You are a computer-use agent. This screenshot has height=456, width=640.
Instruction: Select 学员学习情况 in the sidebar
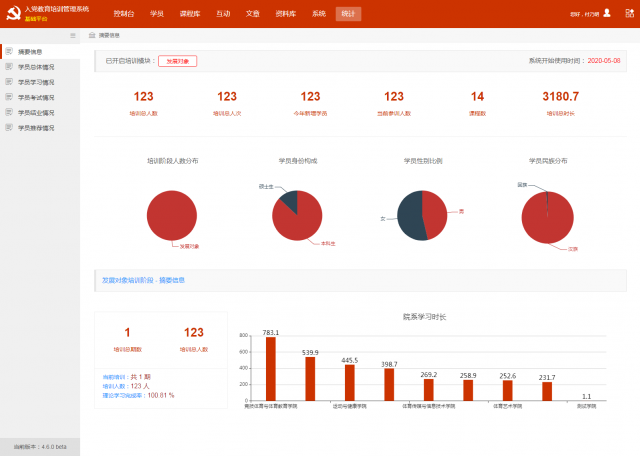click(36, 82)
